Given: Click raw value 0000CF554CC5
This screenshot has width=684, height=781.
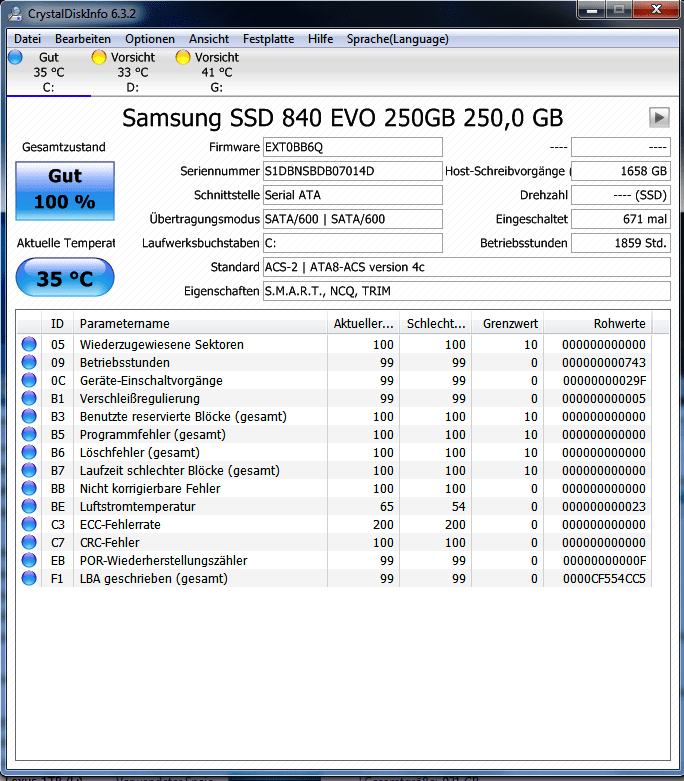Looking at the screenshot, I should click(x=604, y=579).
